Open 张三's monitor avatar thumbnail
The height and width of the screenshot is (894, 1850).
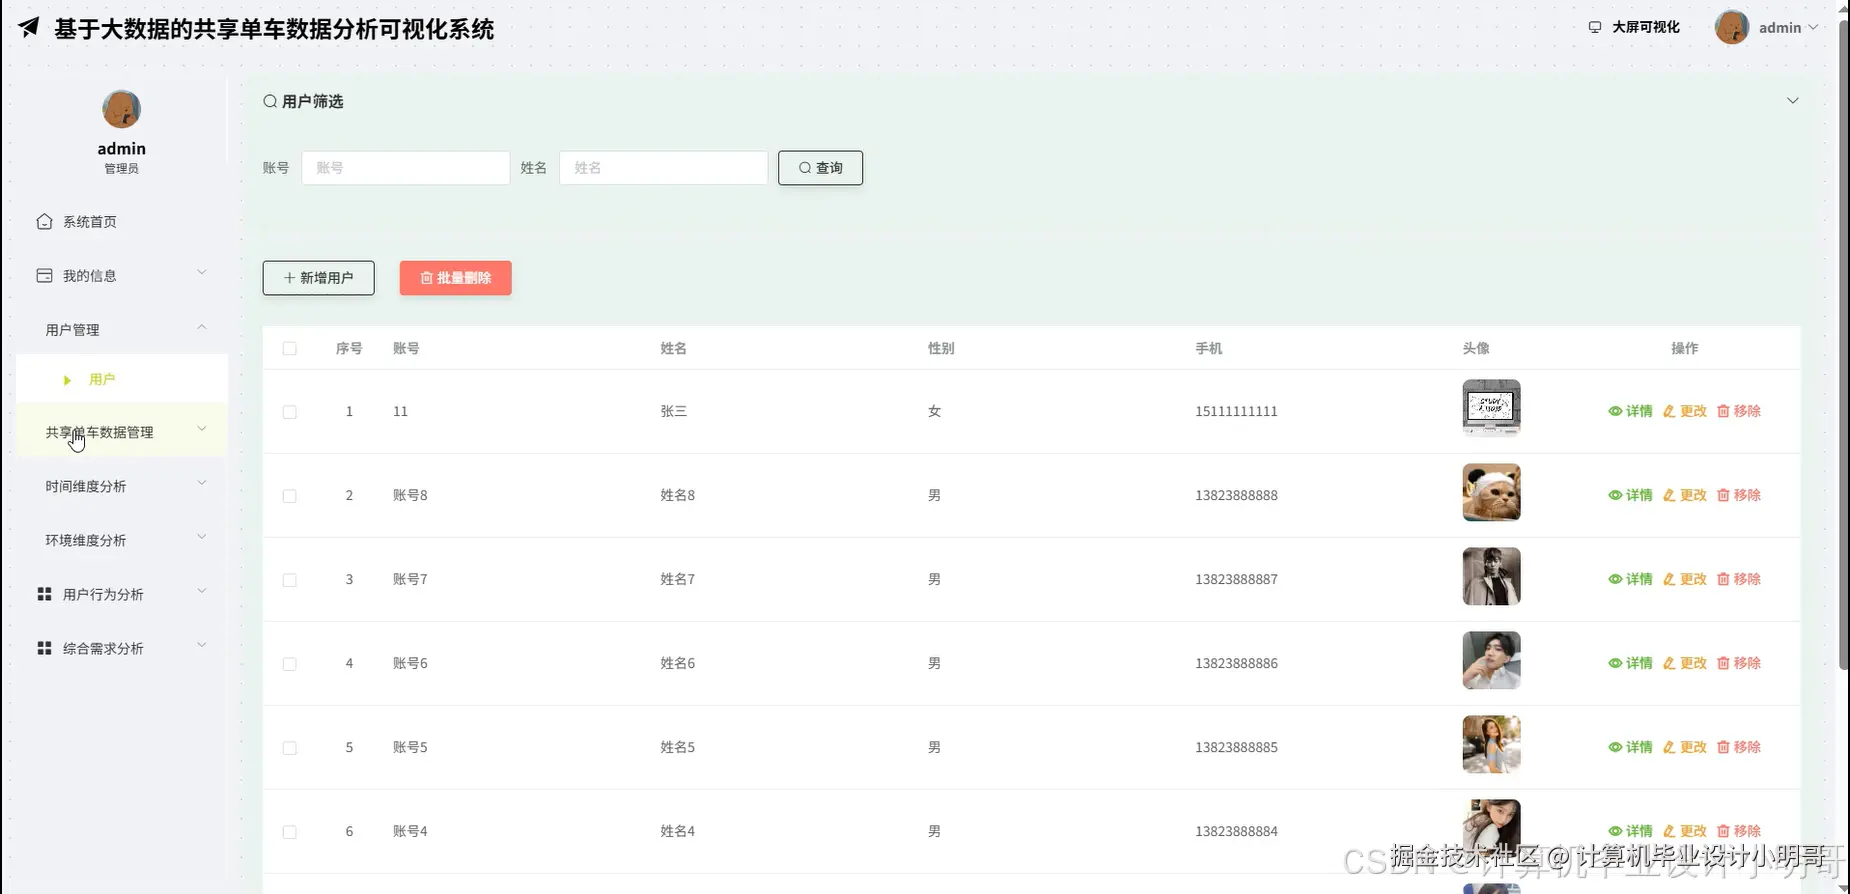1491,408
